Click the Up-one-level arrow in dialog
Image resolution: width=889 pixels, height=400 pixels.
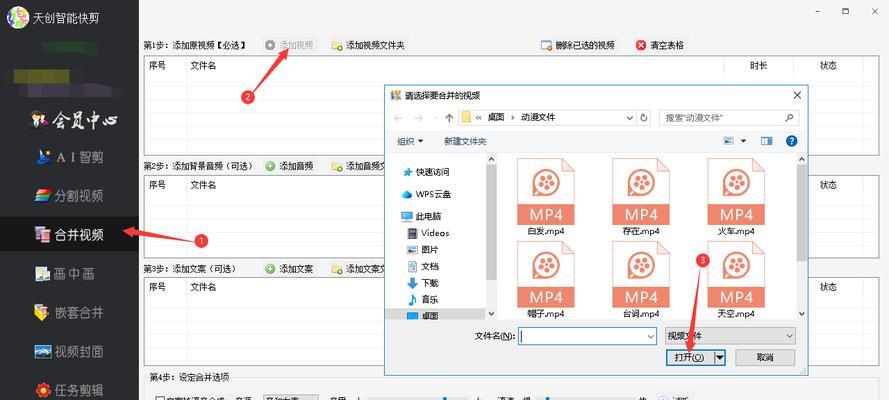click(x=449, y=118)
